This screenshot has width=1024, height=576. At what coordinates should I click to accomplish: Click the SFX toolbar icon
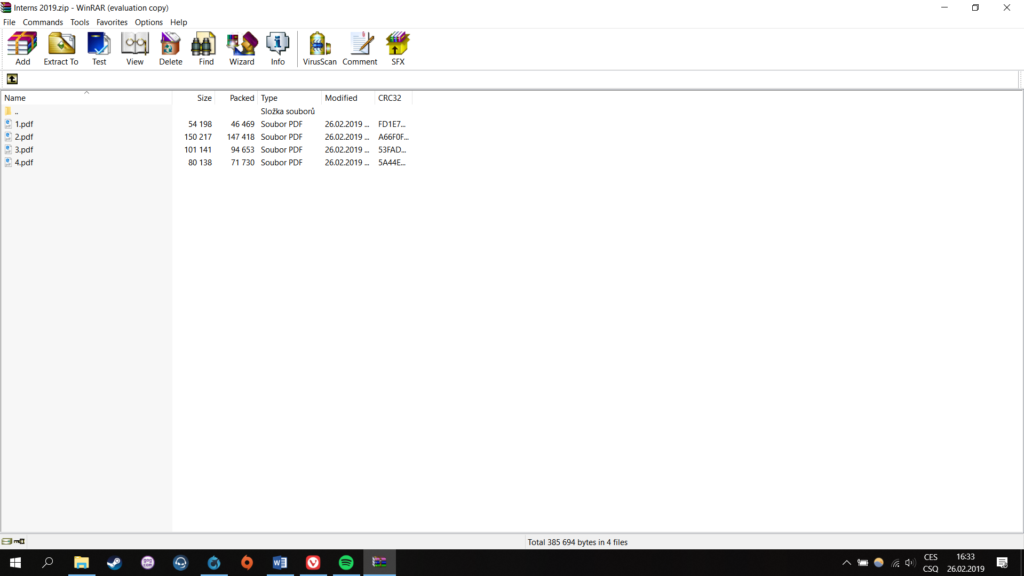click(x=398, y=49)
